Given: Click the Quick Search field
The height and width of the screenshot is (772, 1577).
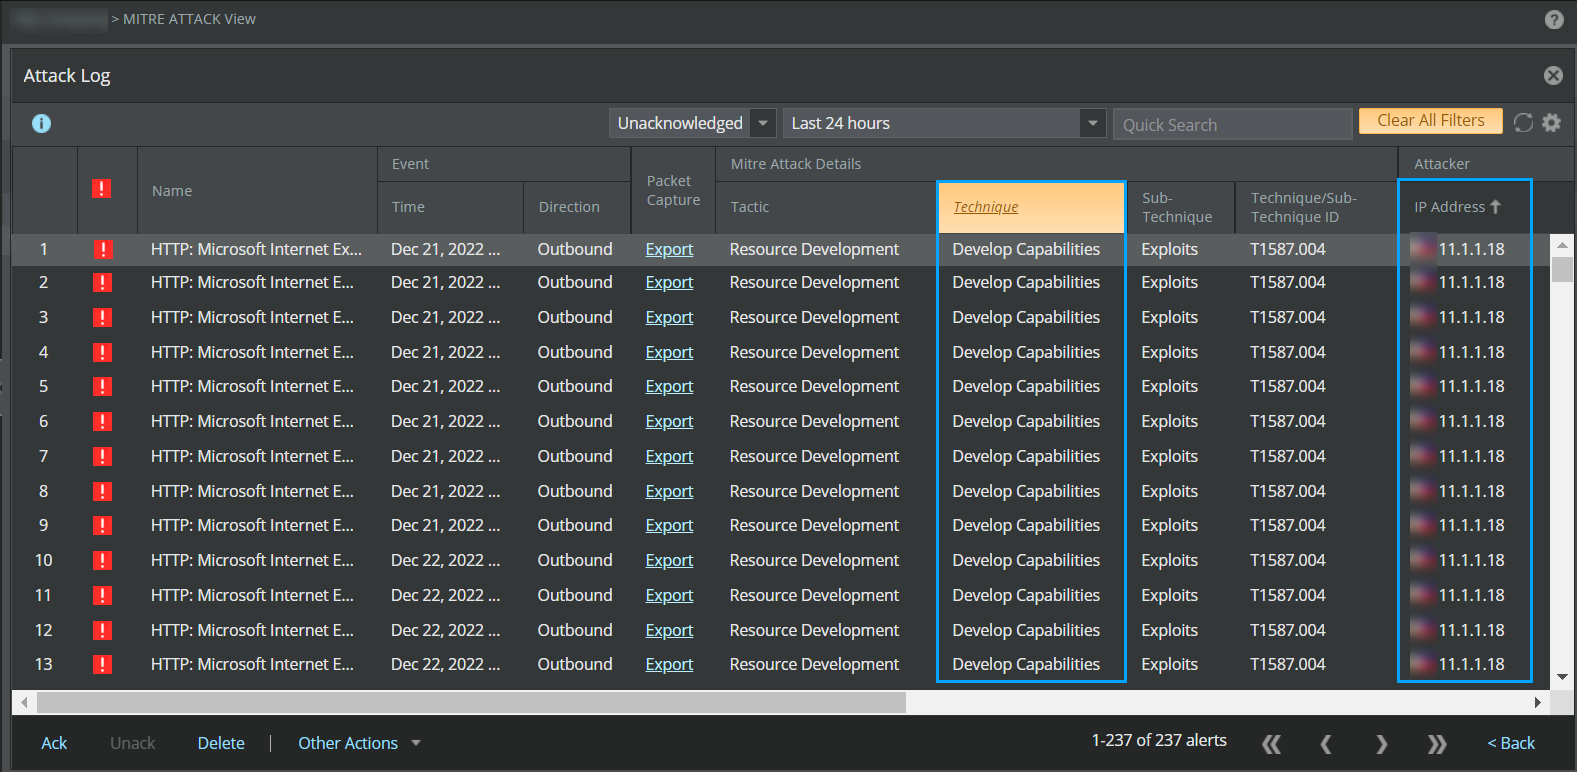Looking at the screenshot, I should [1232, 124].
